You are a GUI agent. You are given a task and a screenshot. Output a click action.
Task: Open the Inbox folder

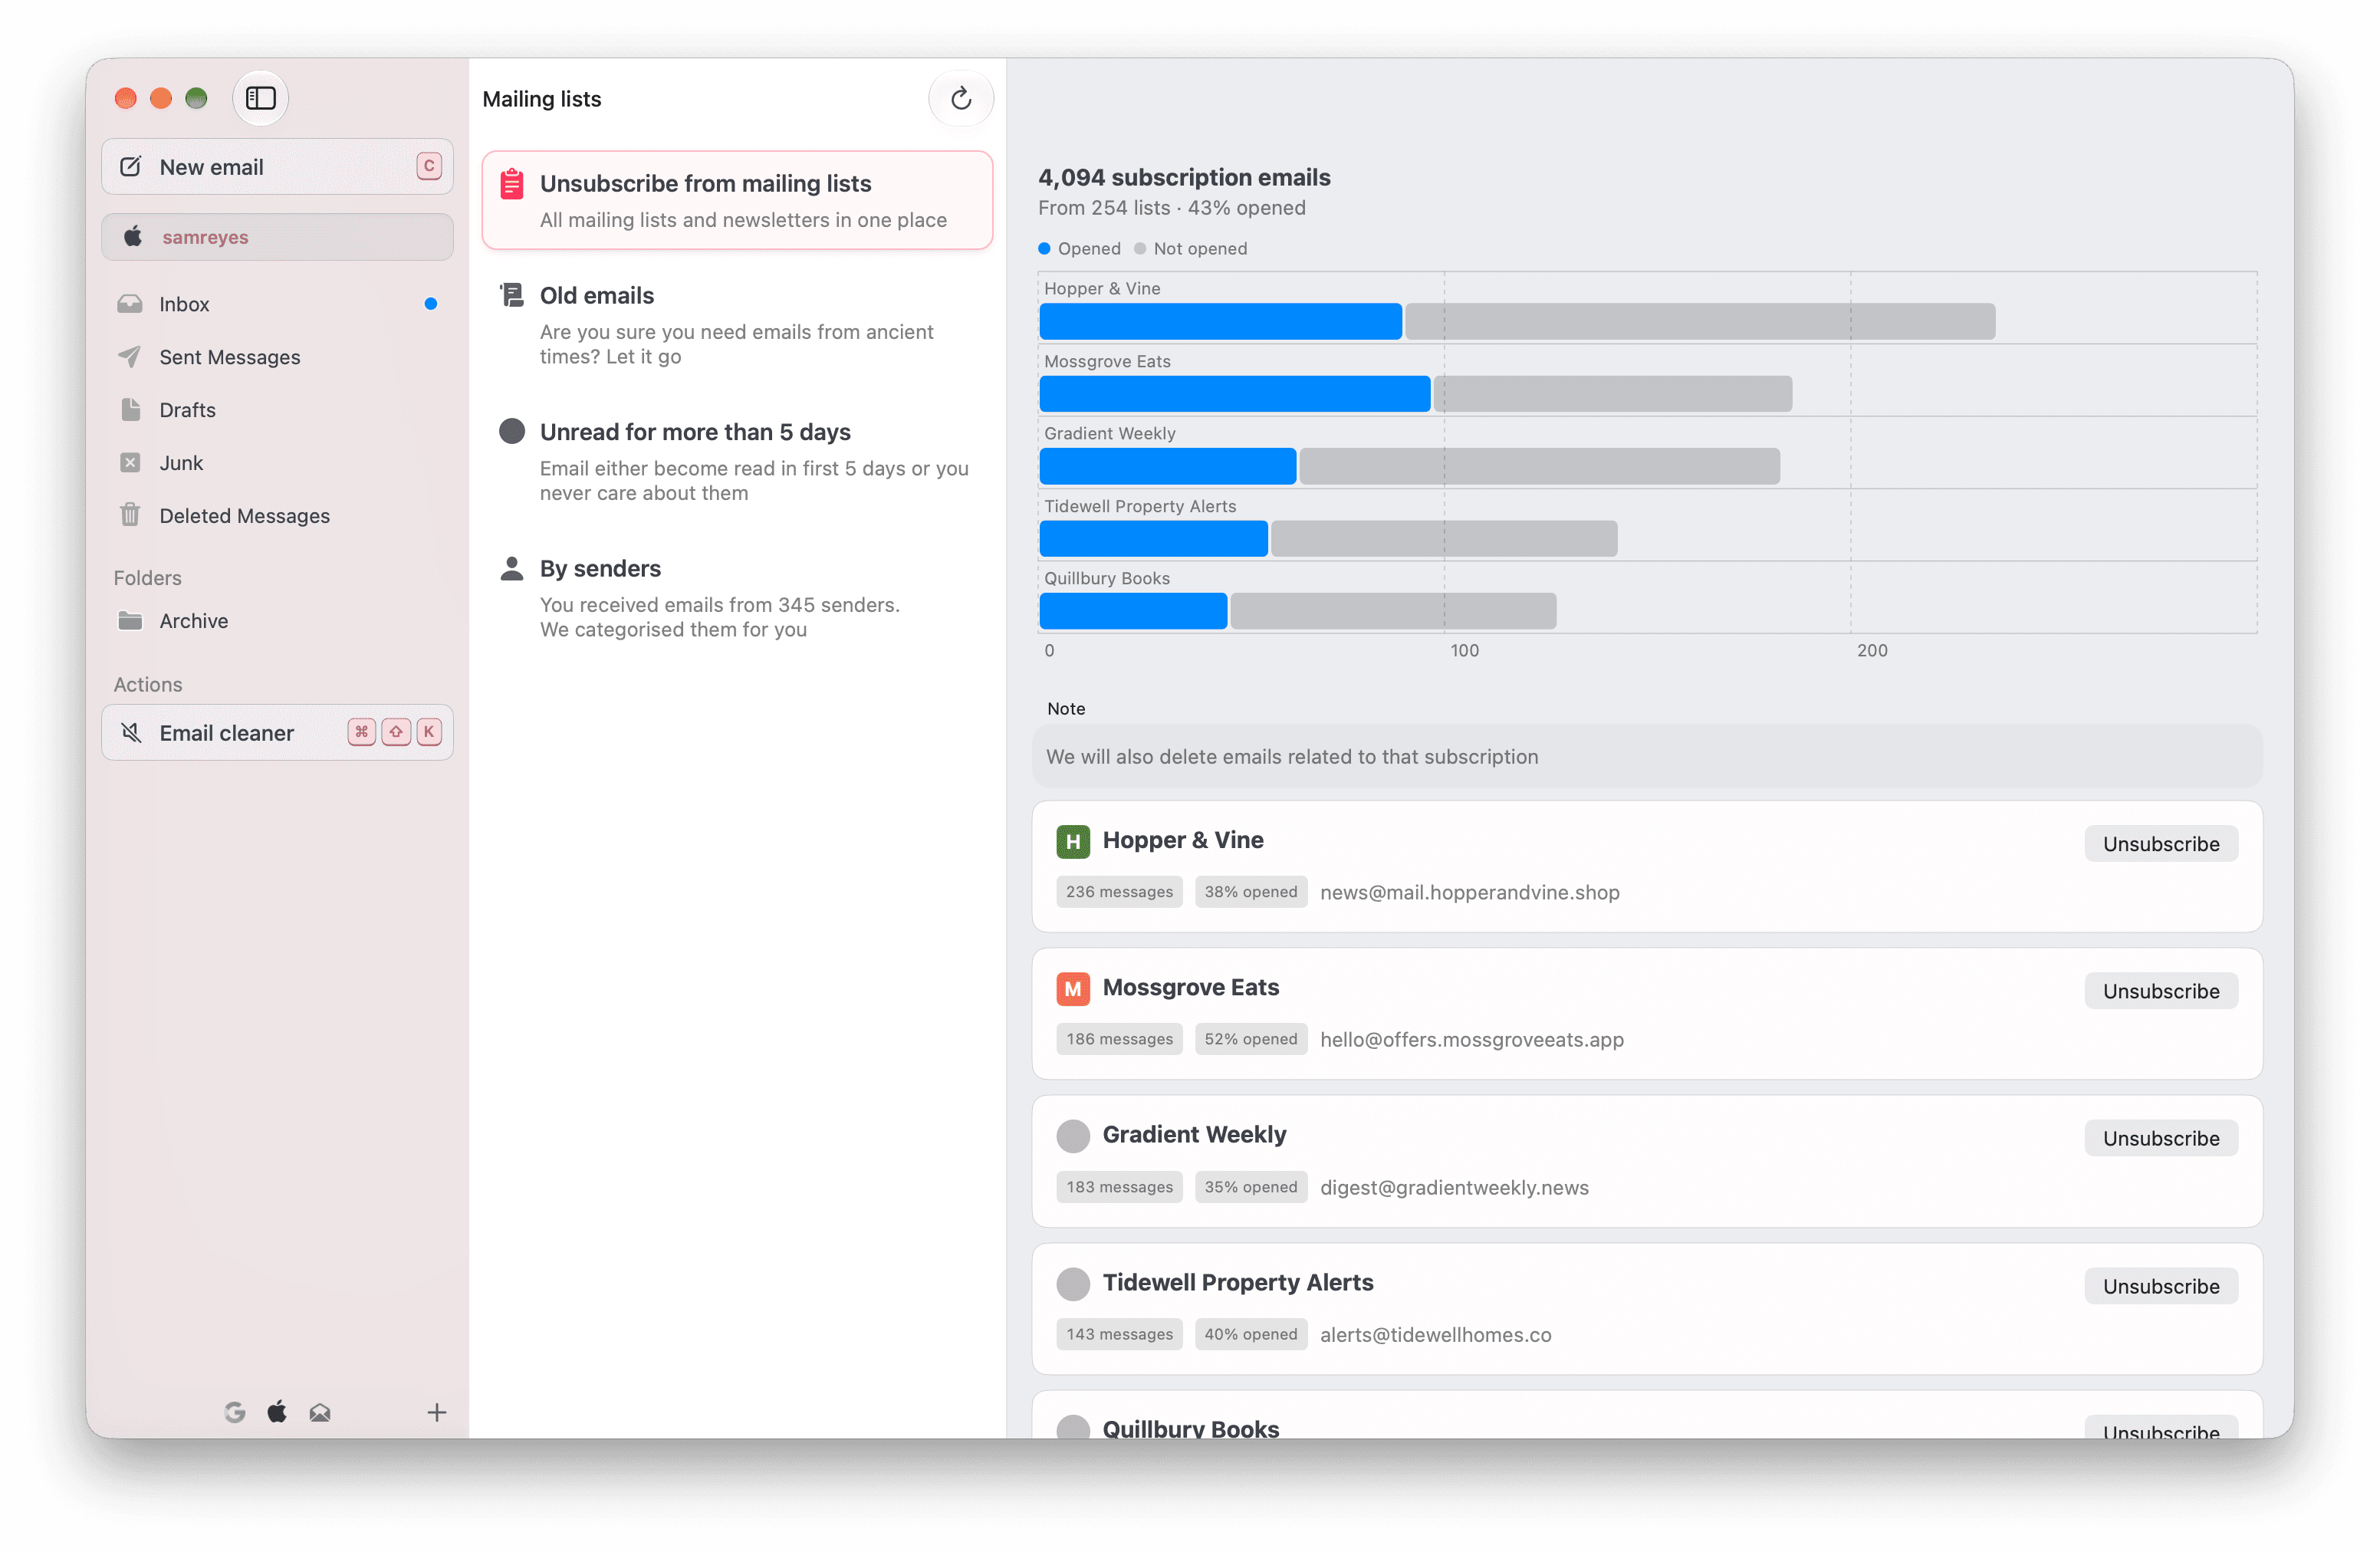coord(277,304)
